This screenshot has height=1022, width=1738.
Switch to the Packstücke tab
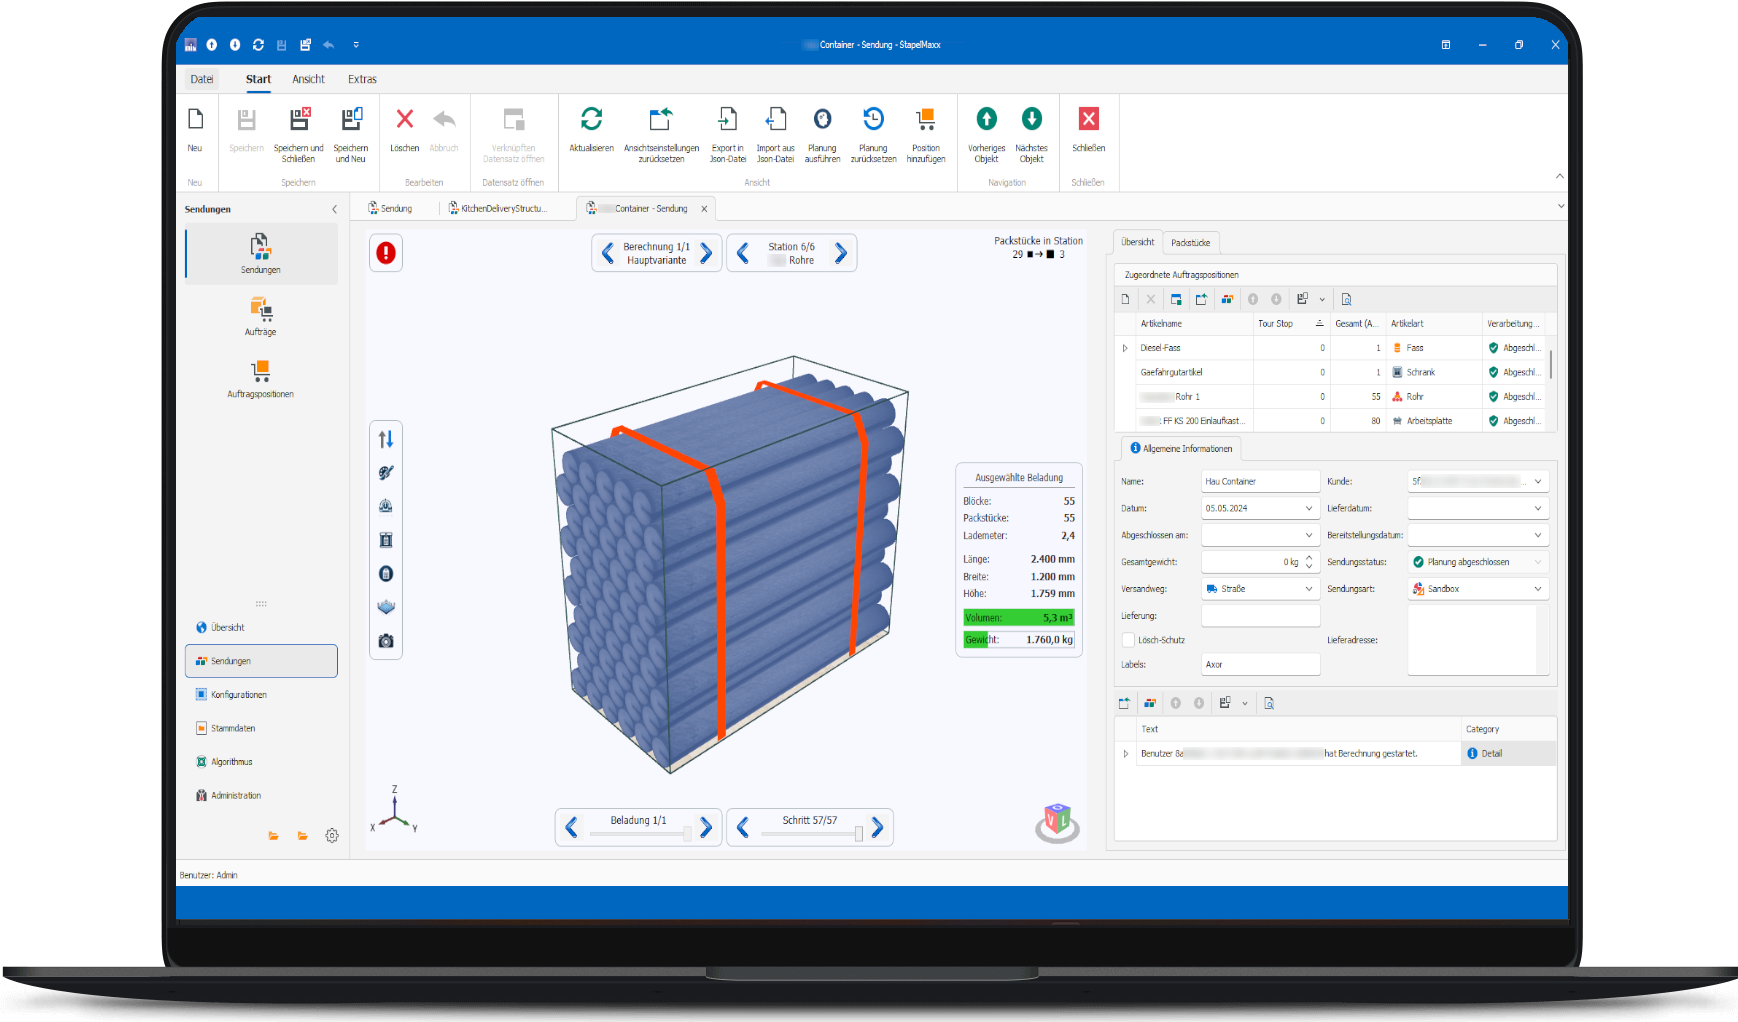1190,243
